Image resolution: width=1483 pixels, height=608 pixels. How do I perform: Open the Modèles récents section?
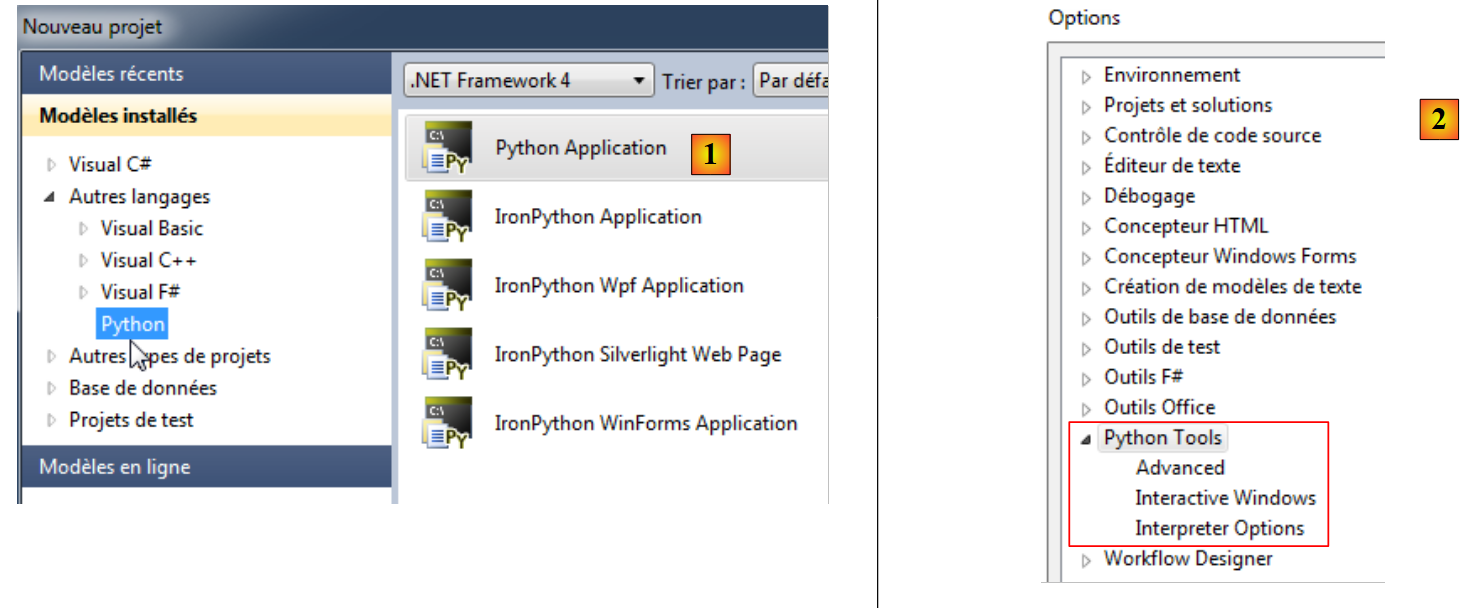click(111, 74)
